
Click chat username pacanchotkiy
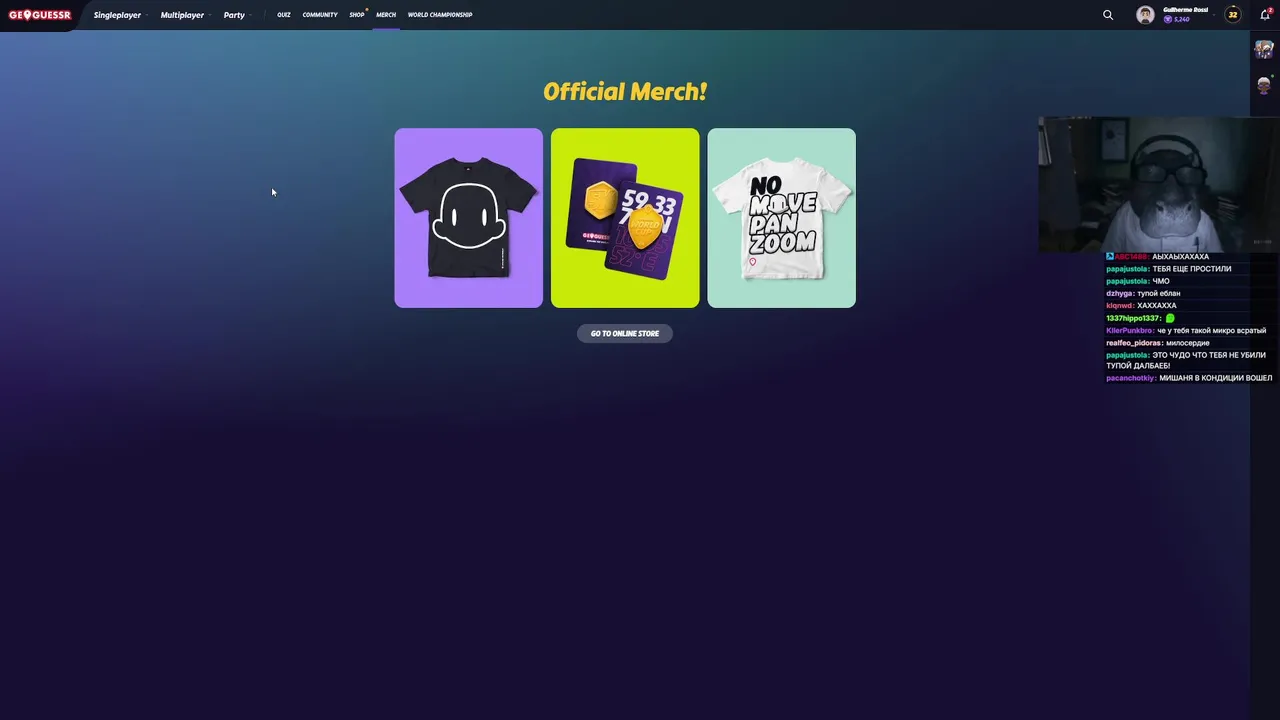(1131, 378)
